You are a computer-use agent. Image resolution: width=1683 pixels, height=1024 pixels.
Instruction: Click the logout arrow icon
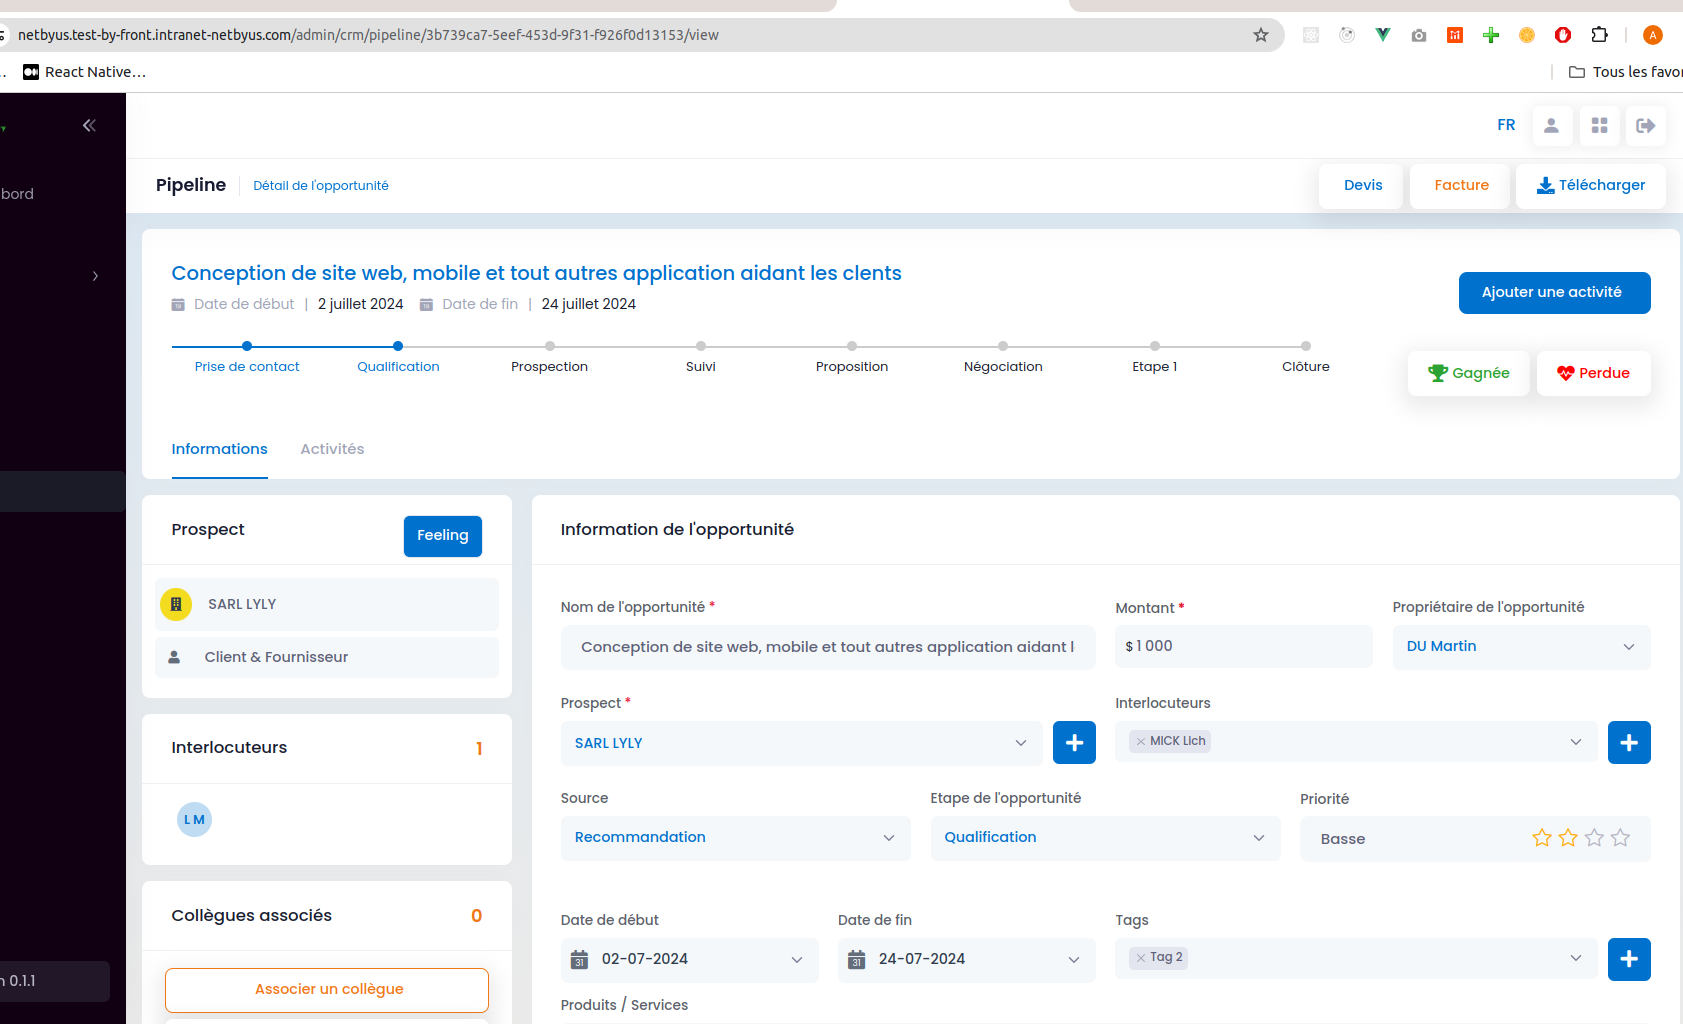coord(1646,125)
